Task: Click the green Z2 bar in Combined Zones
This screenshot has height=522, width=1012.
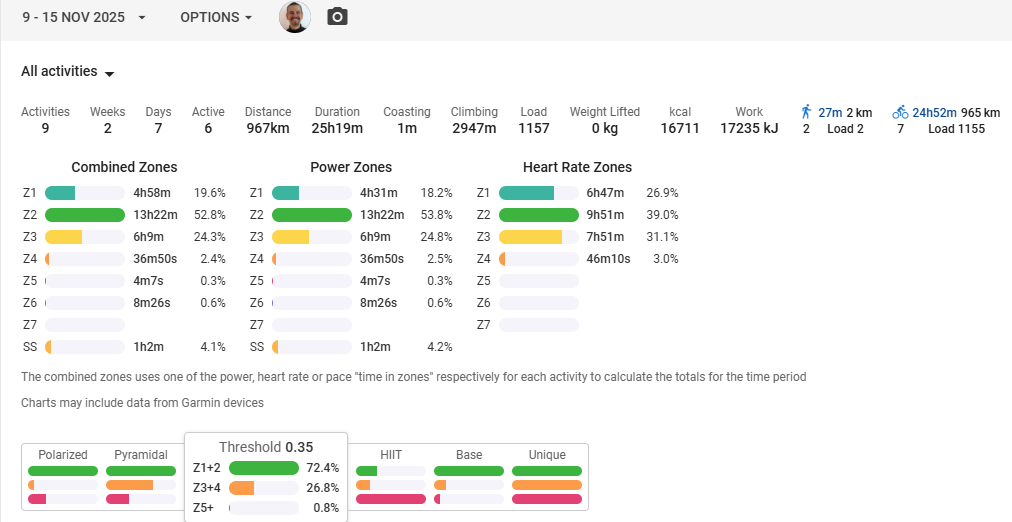Action: tap(85, 215)
